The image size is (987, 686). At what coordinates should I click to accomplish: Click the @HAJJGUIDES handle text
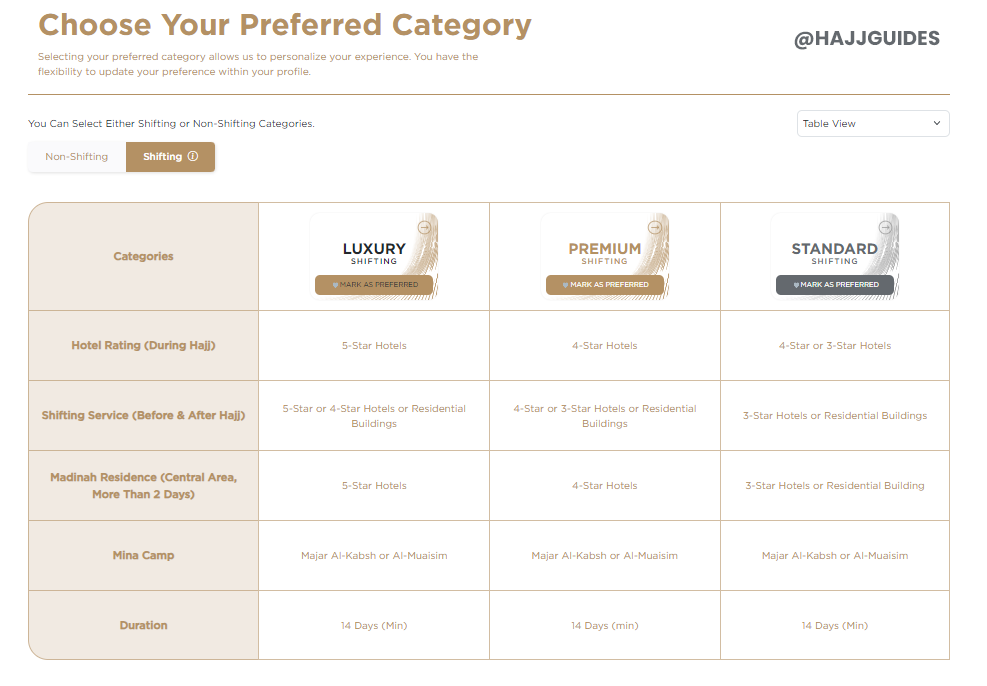[867, 40]
